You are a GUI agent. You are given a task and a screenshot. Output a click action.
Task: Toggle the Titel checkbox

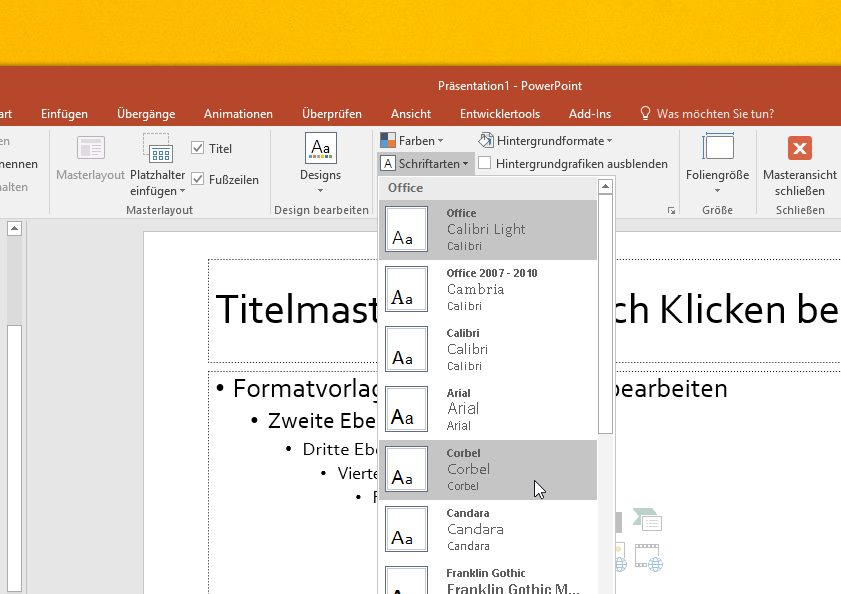pos(197,148)
